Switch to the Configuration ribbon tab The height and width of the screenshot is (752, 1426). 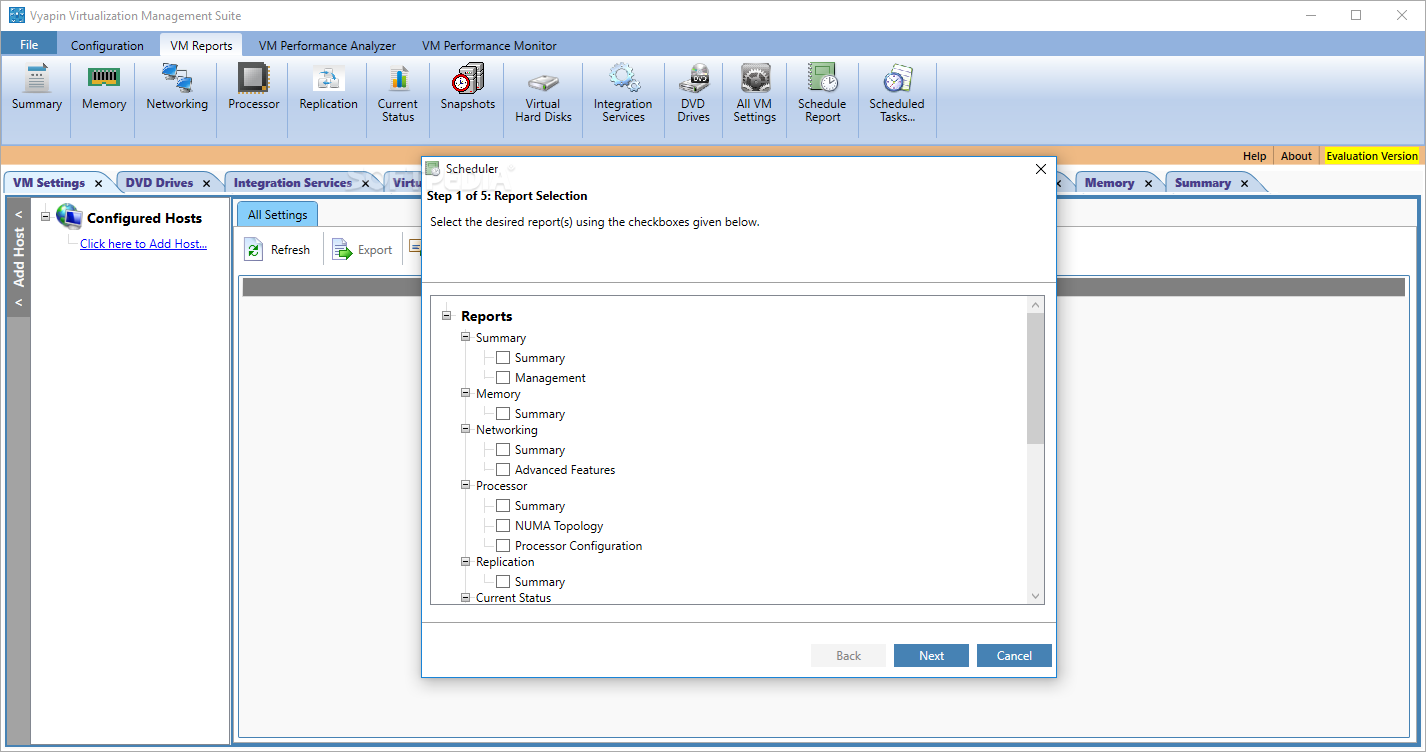107,46
